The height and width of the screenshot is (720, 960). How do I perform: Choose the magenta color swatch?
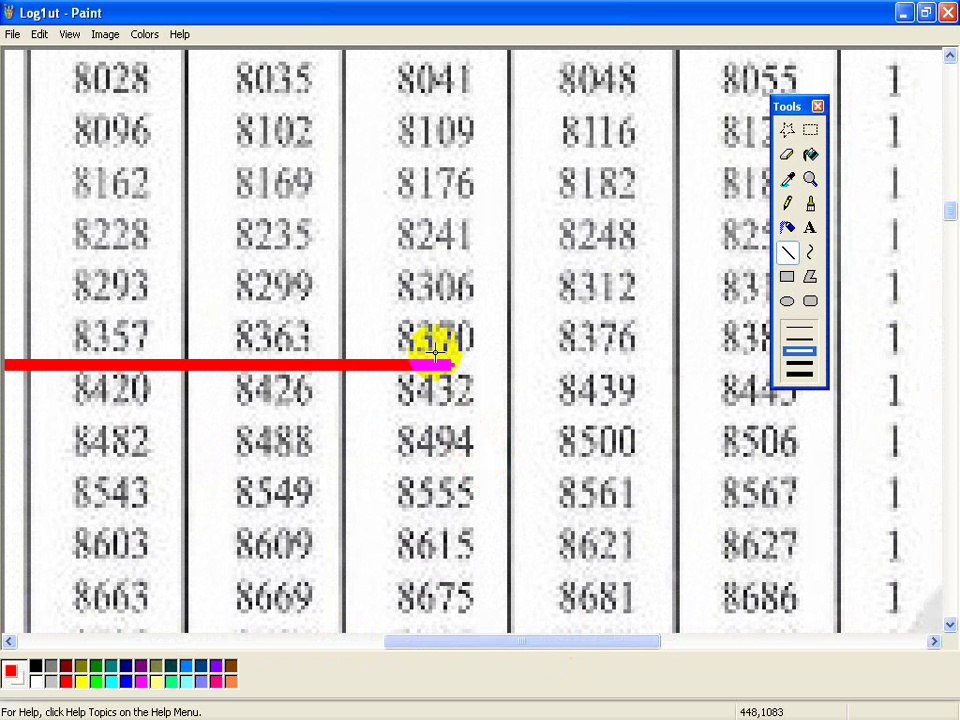coord(141,681)
